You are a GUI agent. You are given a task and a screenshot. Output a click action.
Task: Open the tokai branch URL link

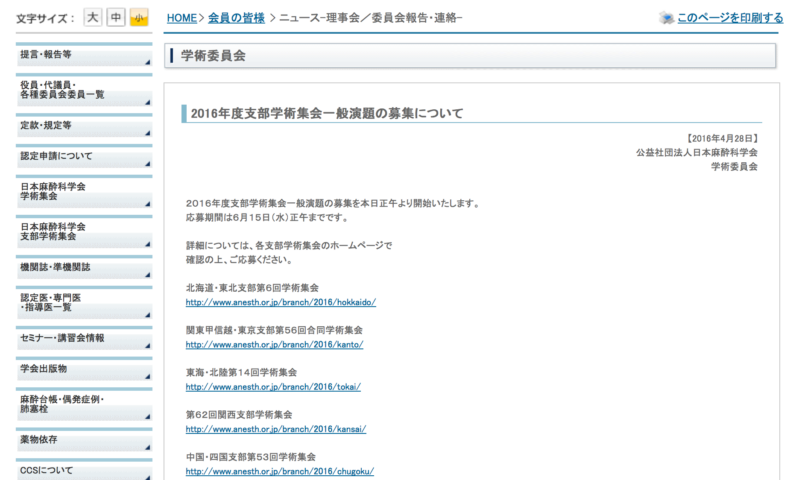(x=273, y=387)
